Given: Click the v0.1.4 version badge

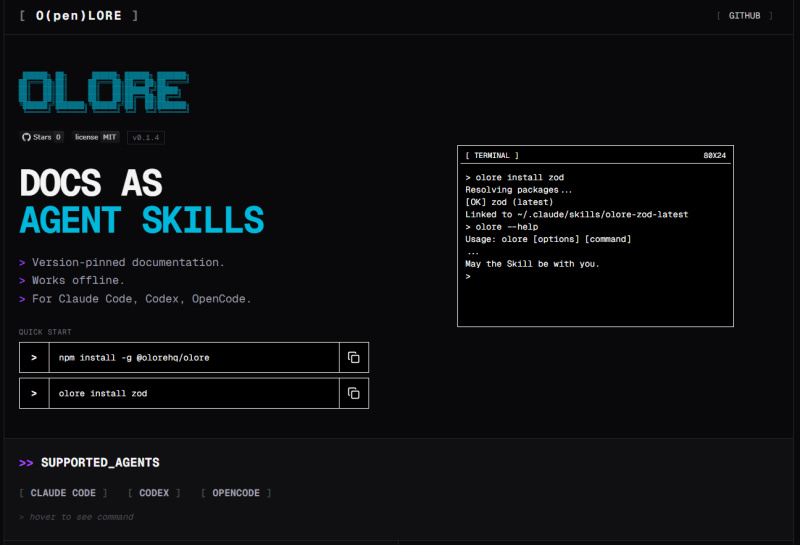Looking at the screenshot, I should pyautogui.click(x=146, y=137).
